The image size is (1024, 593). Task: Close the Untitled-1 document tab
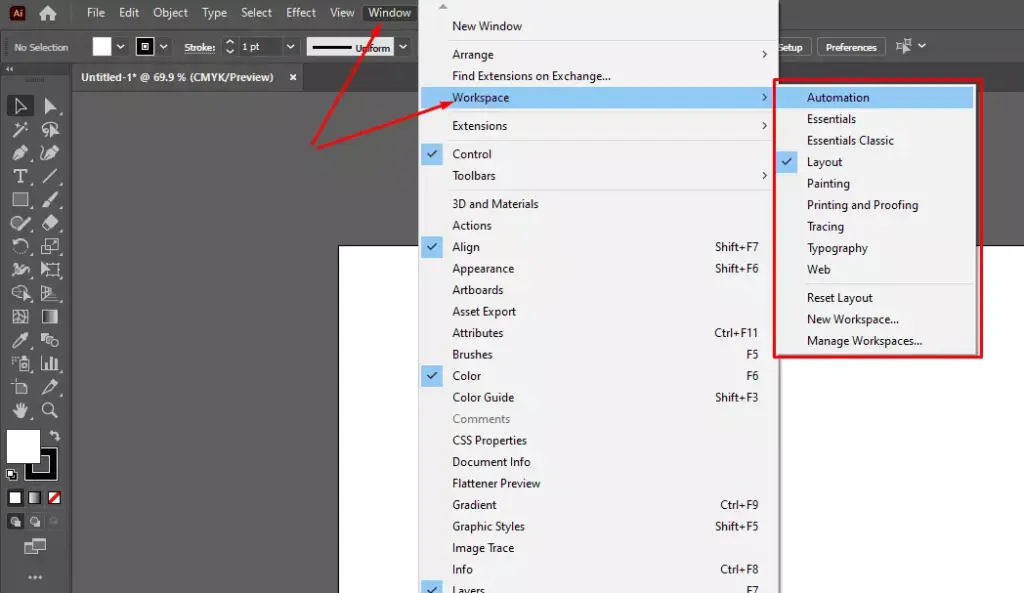click(293, 77)
